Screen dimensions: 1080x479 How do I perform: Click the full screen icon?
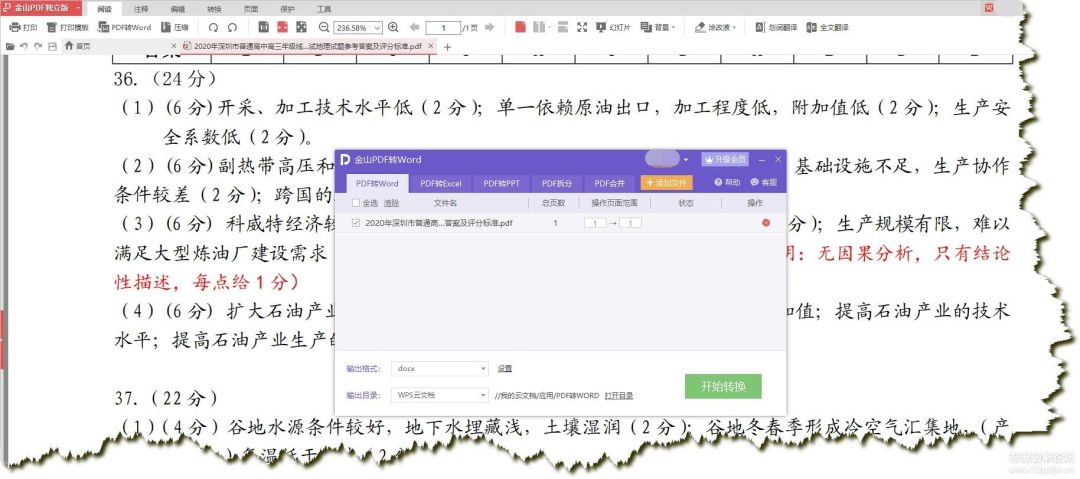[582, 28]
